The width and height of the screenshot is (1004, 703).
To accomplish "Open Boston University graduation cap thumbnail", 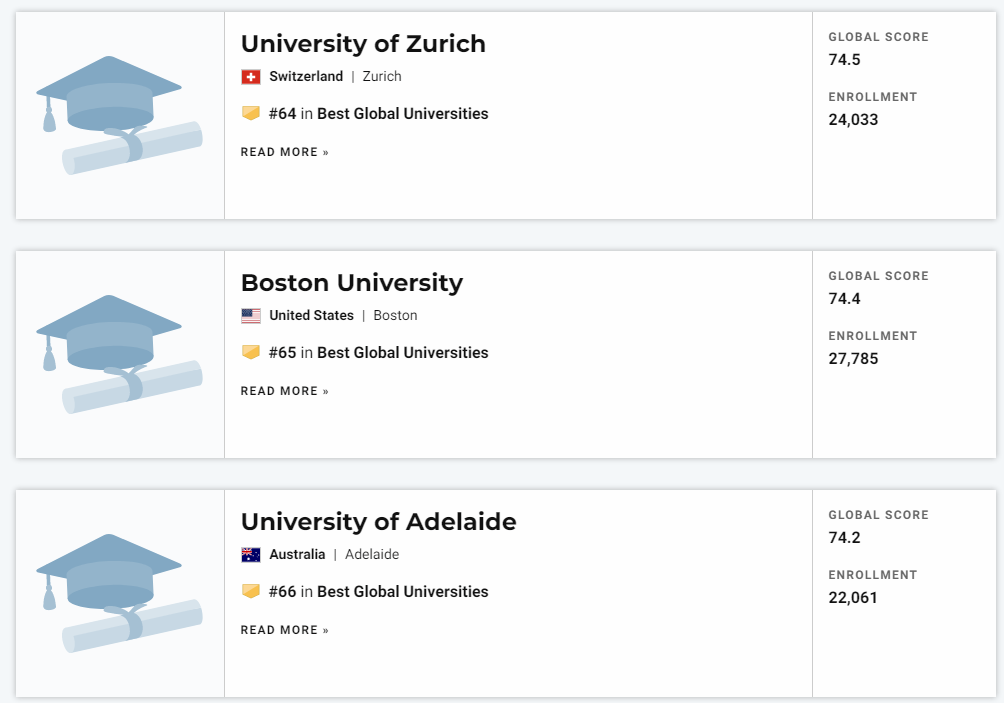I will click(120, 354).
